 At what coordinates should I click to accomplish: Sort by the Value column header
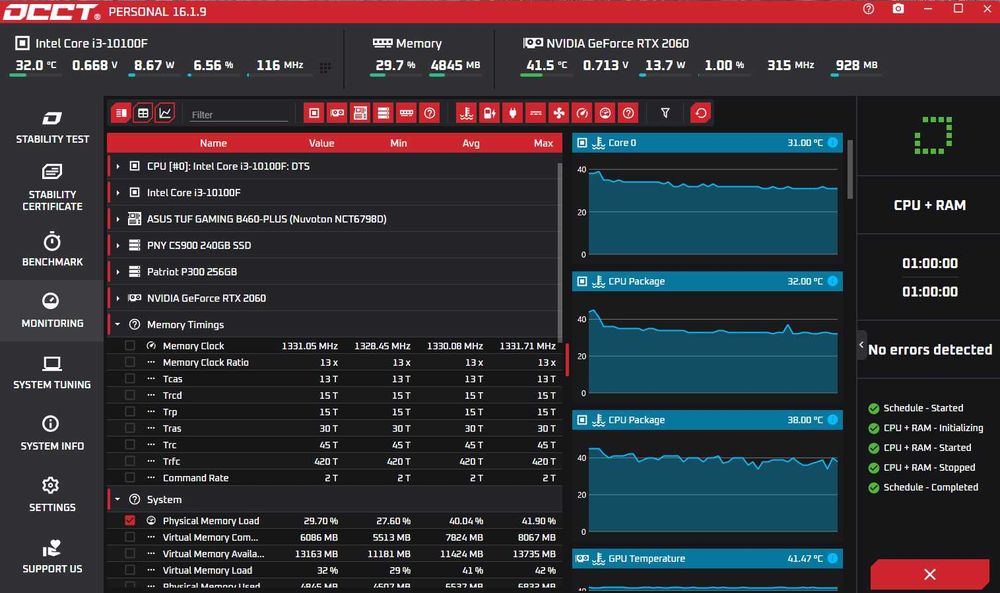pyautogui.click(x=321, y=143)
